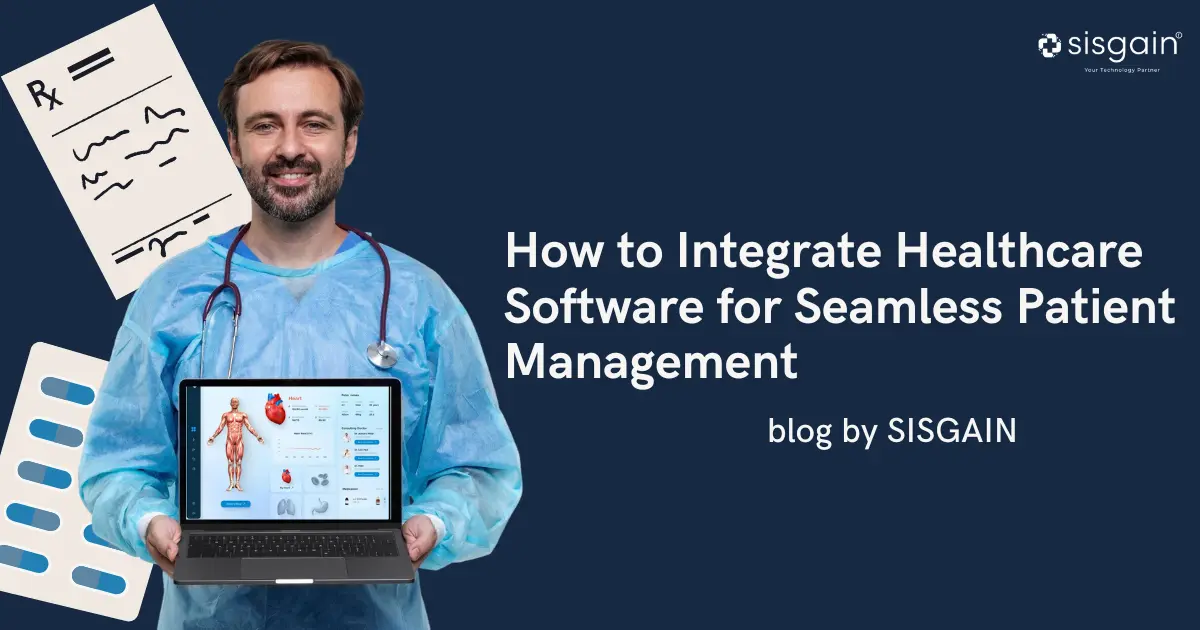Click the small heart icon above My Heart card

286,476
